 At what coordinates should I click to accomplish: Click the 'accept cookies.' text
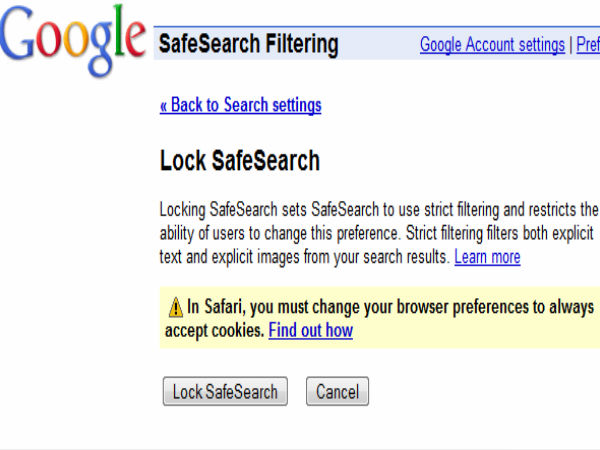pos(215,331)
